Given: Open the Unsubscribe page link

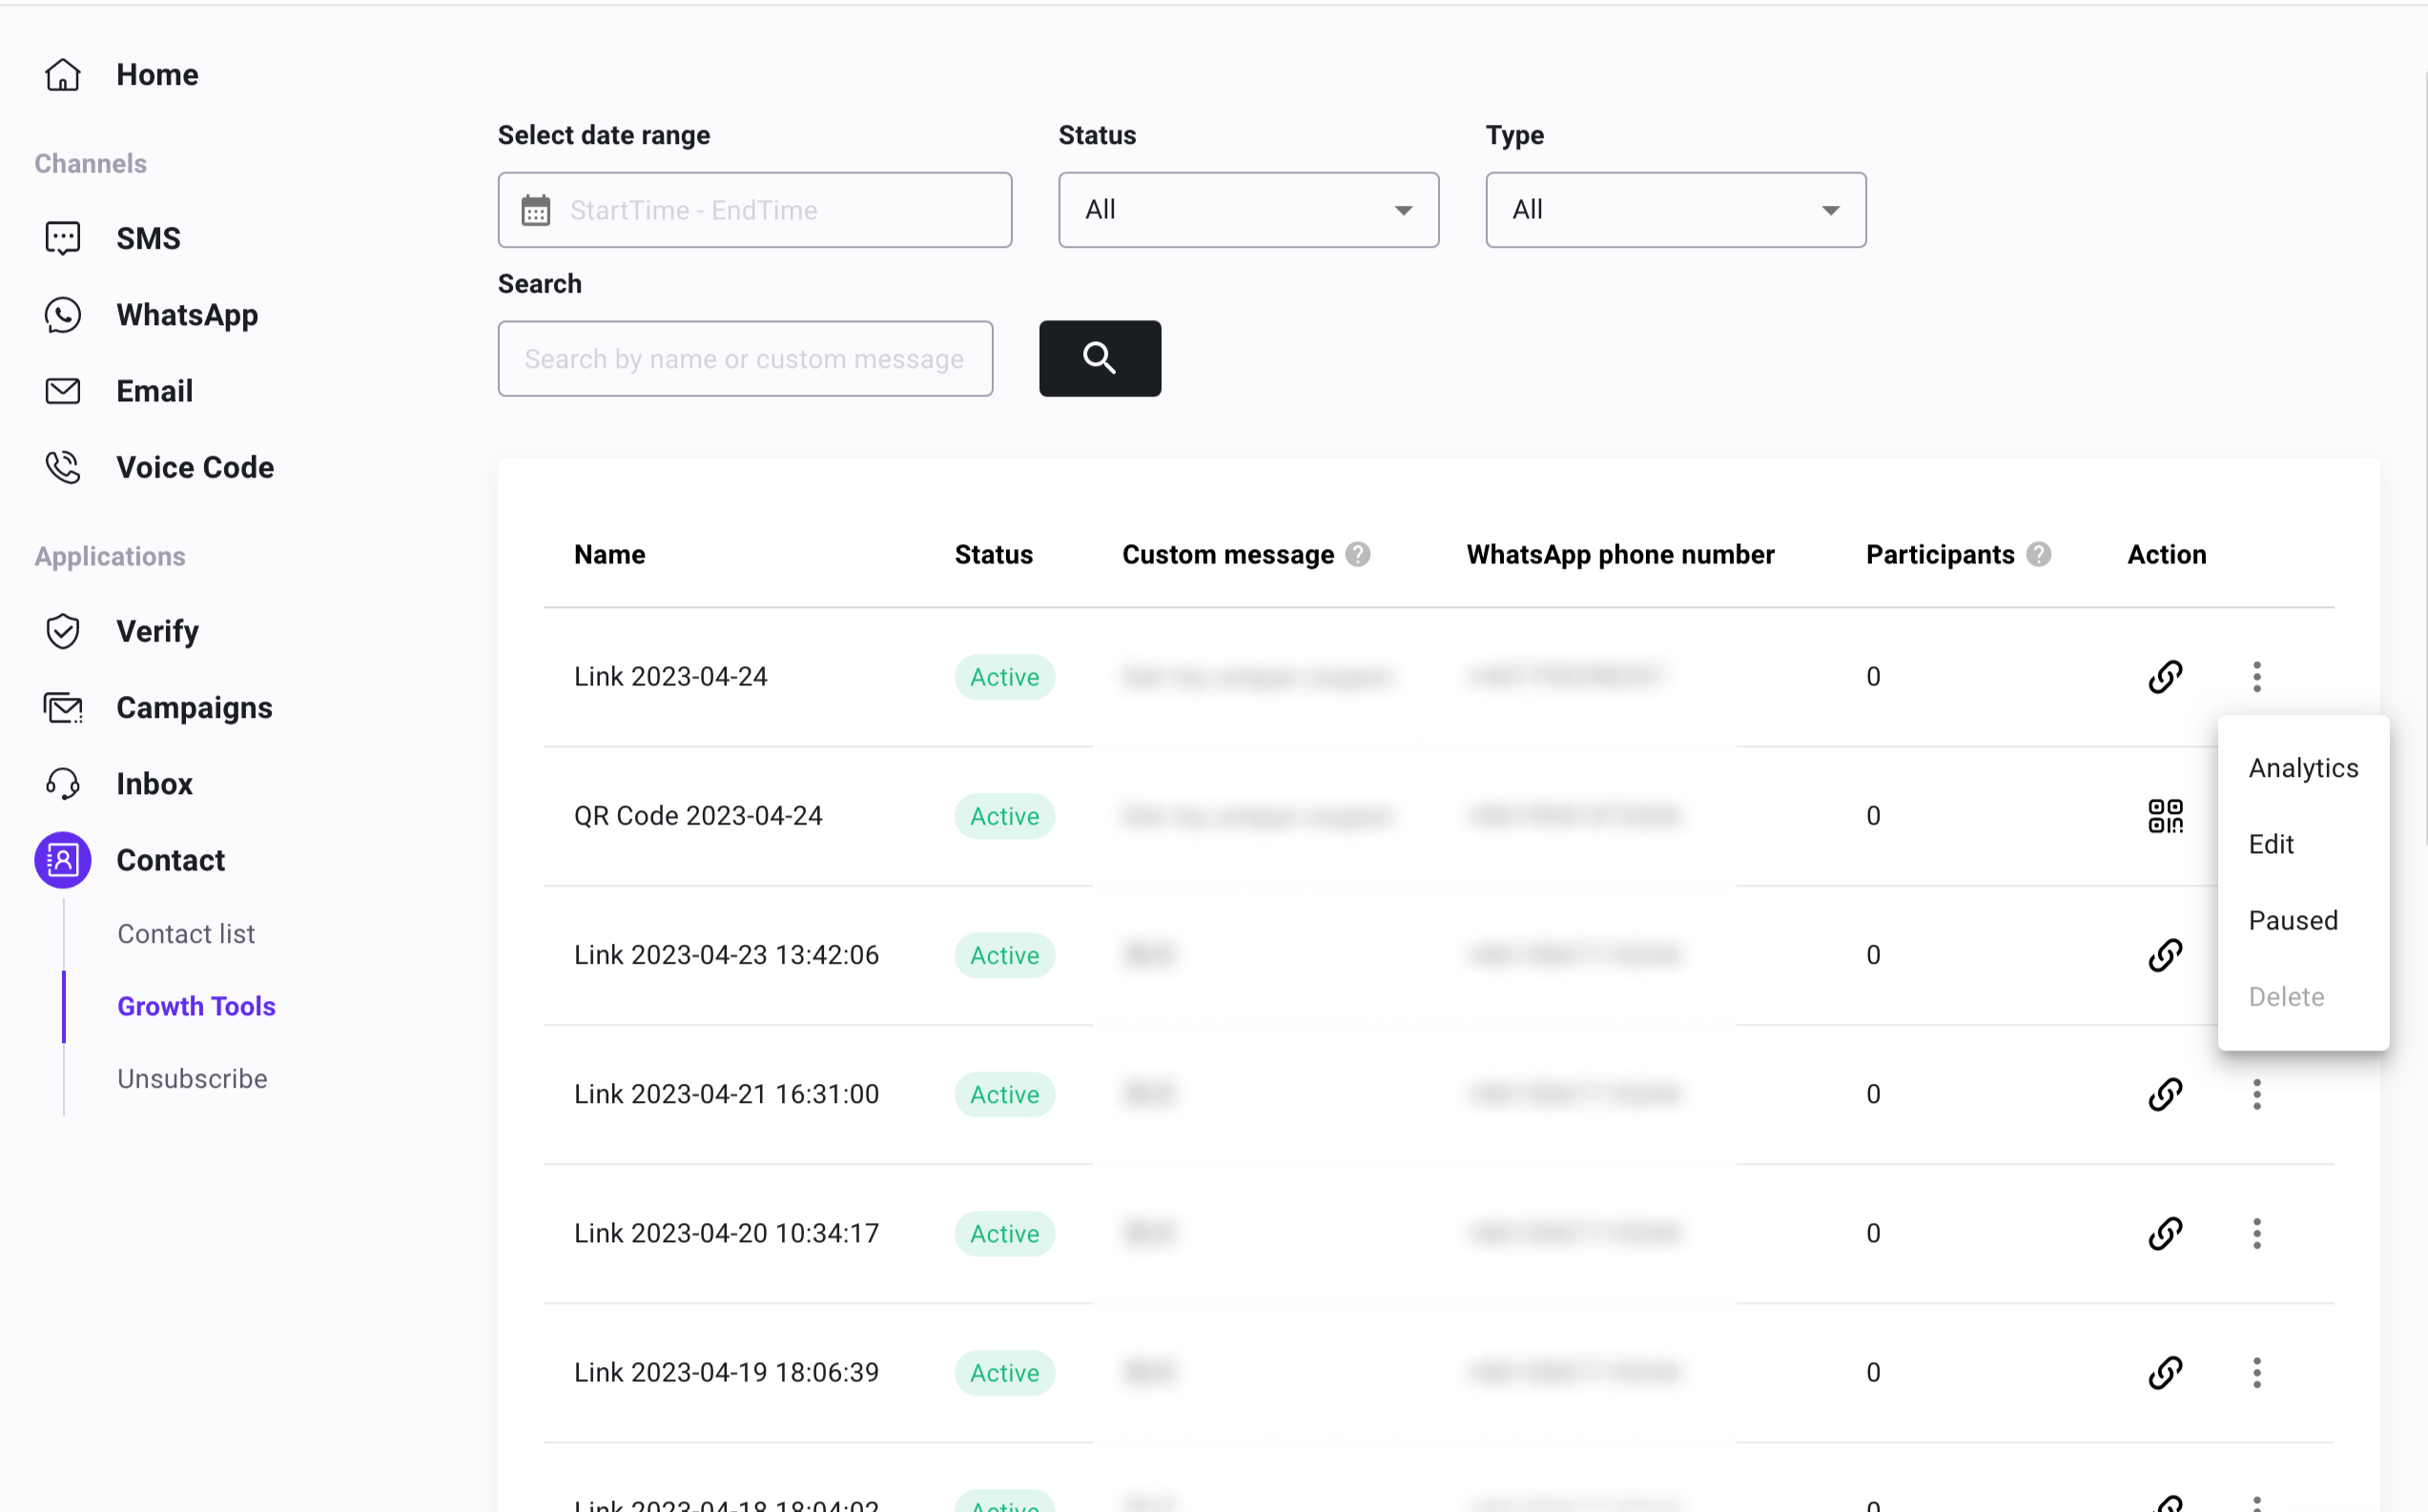Looking at the screenshot, I should click(x=192, y=1078).
